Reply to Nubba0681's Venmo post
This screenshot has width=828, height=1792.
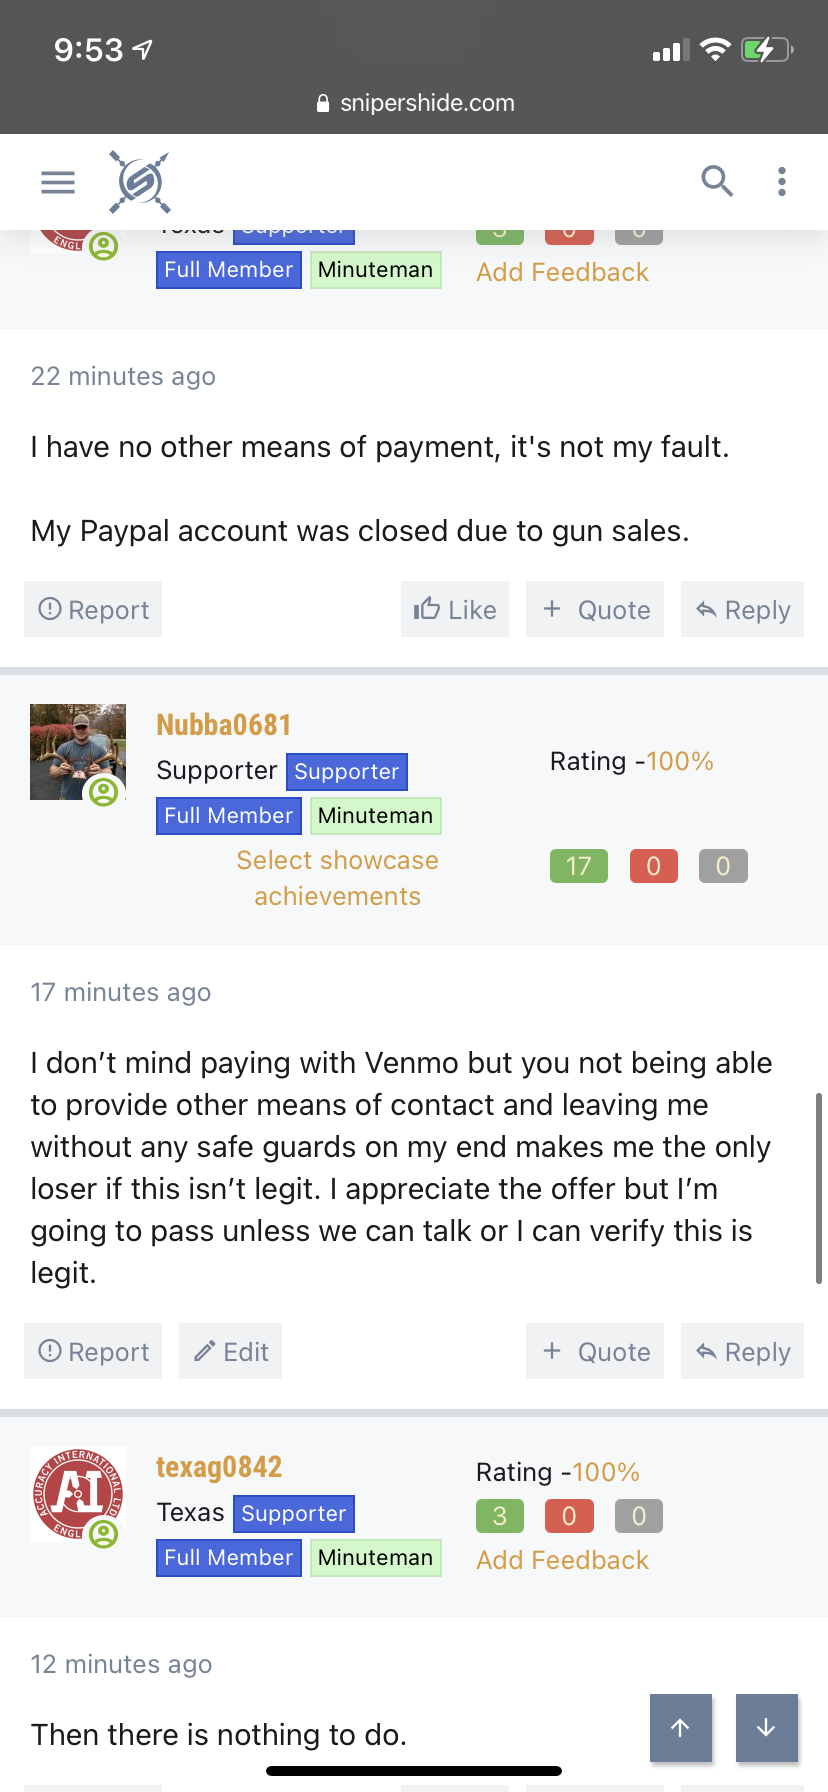tap(742, 1351)
